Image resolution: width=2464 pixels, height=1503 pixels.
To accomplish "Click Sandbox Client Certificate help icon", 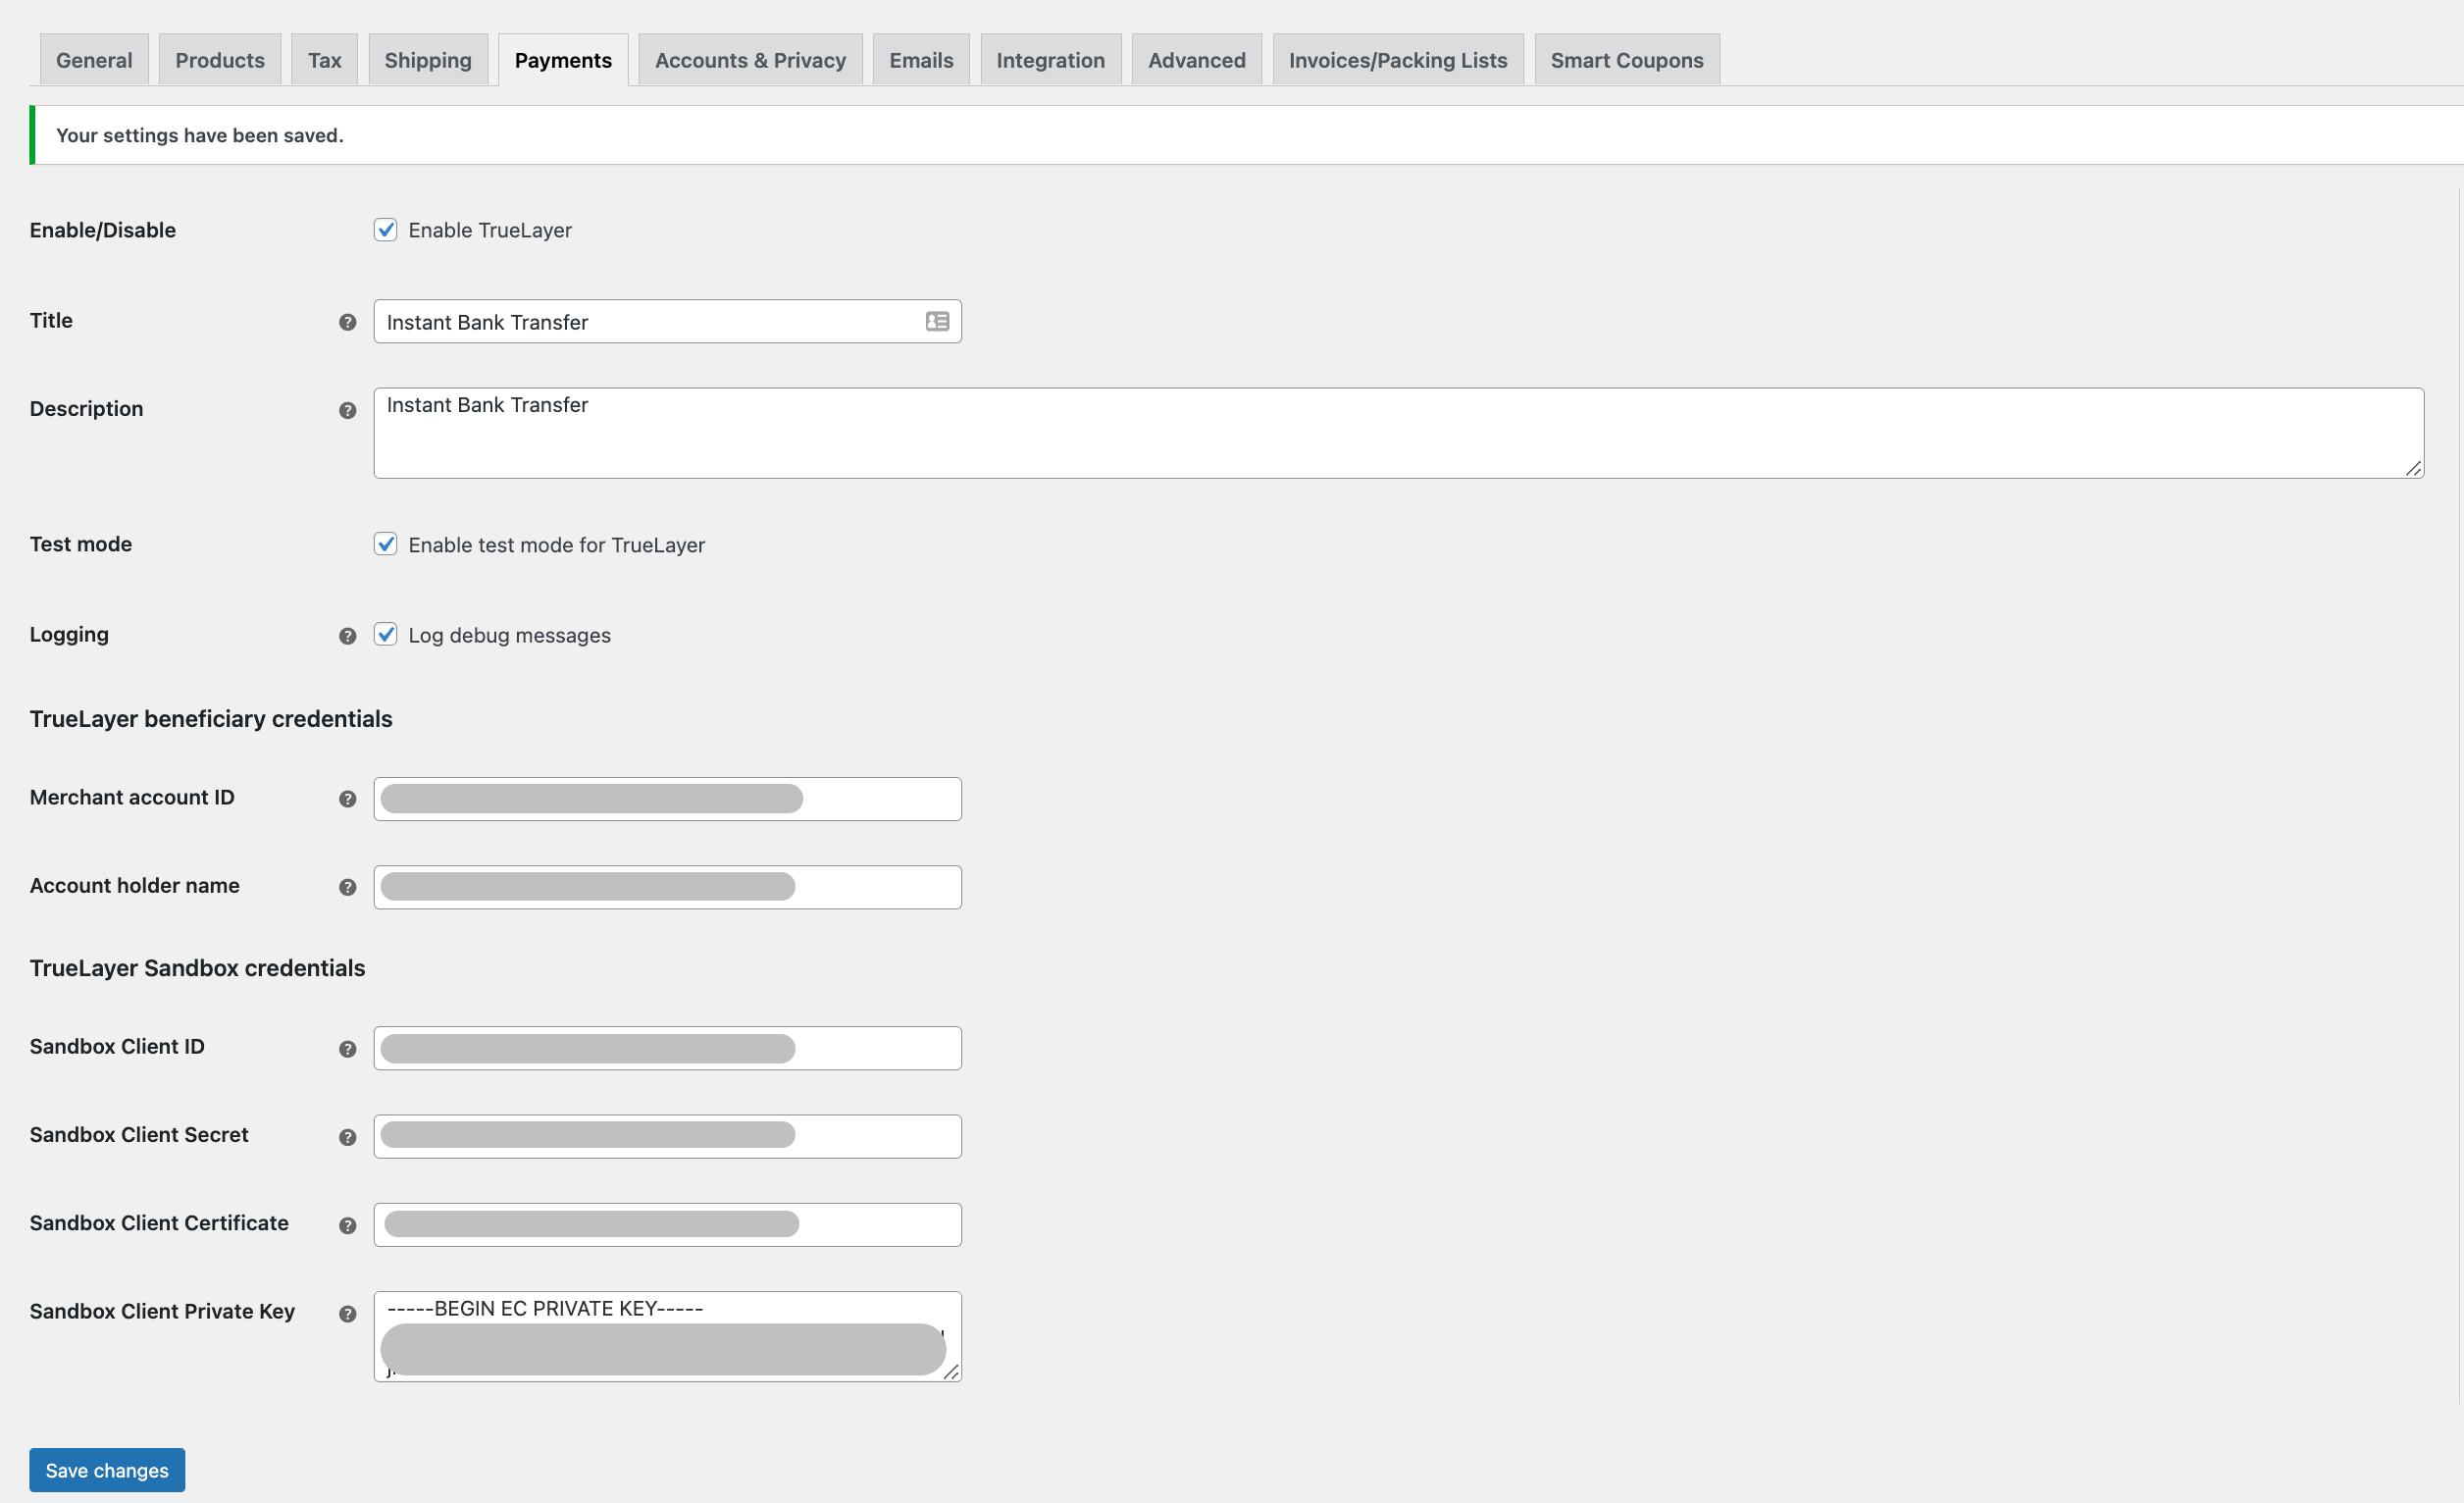I will point(347,1225).
